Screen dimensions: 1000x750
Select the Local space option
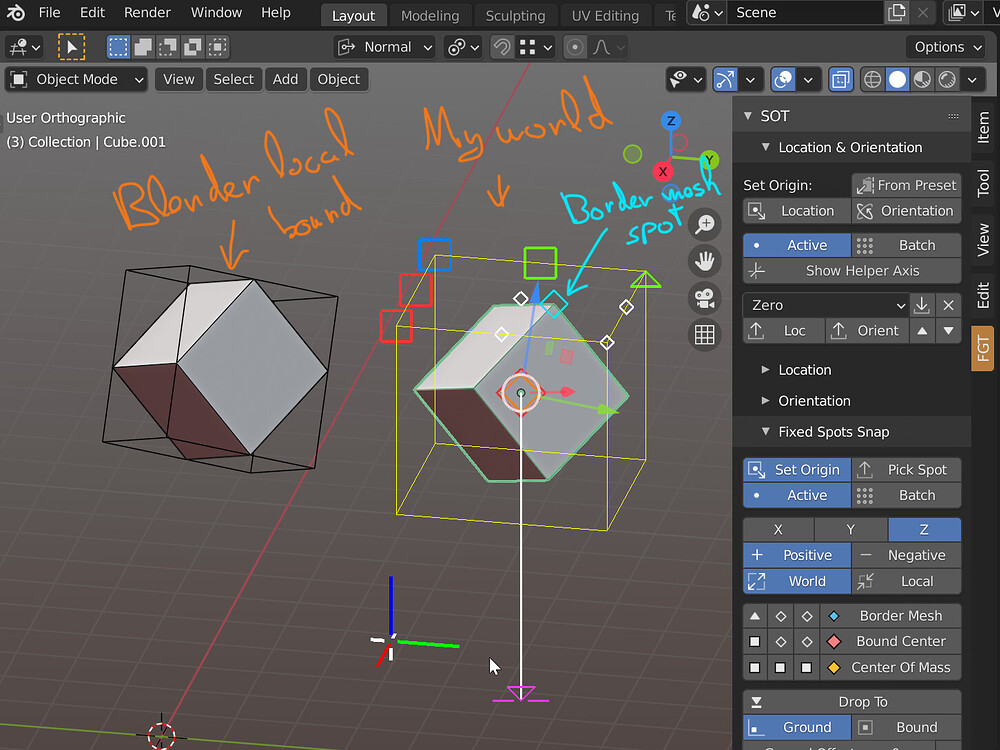coord(906,581)
